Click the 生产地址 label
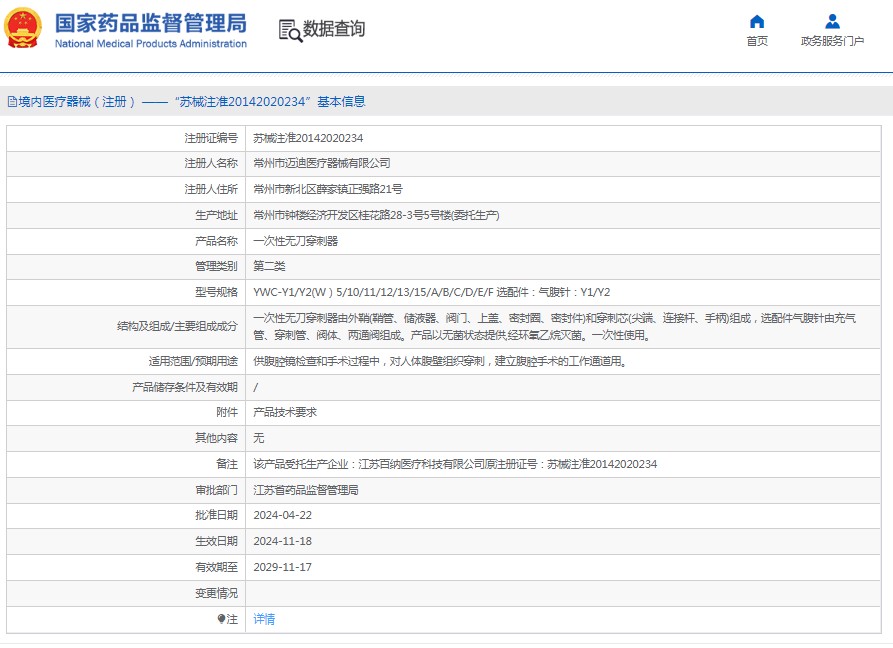This screenshot has height=648, width=893. [216, 215]
